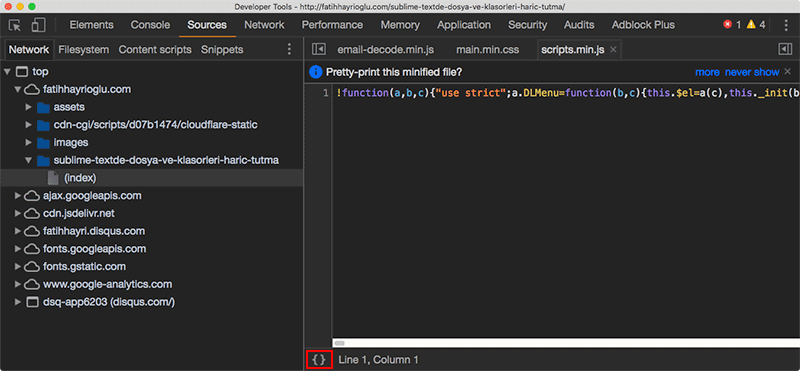Click the 'more' link in the infobar
The height and width of the screenshot is (371, 800).
tap(707, 72)
